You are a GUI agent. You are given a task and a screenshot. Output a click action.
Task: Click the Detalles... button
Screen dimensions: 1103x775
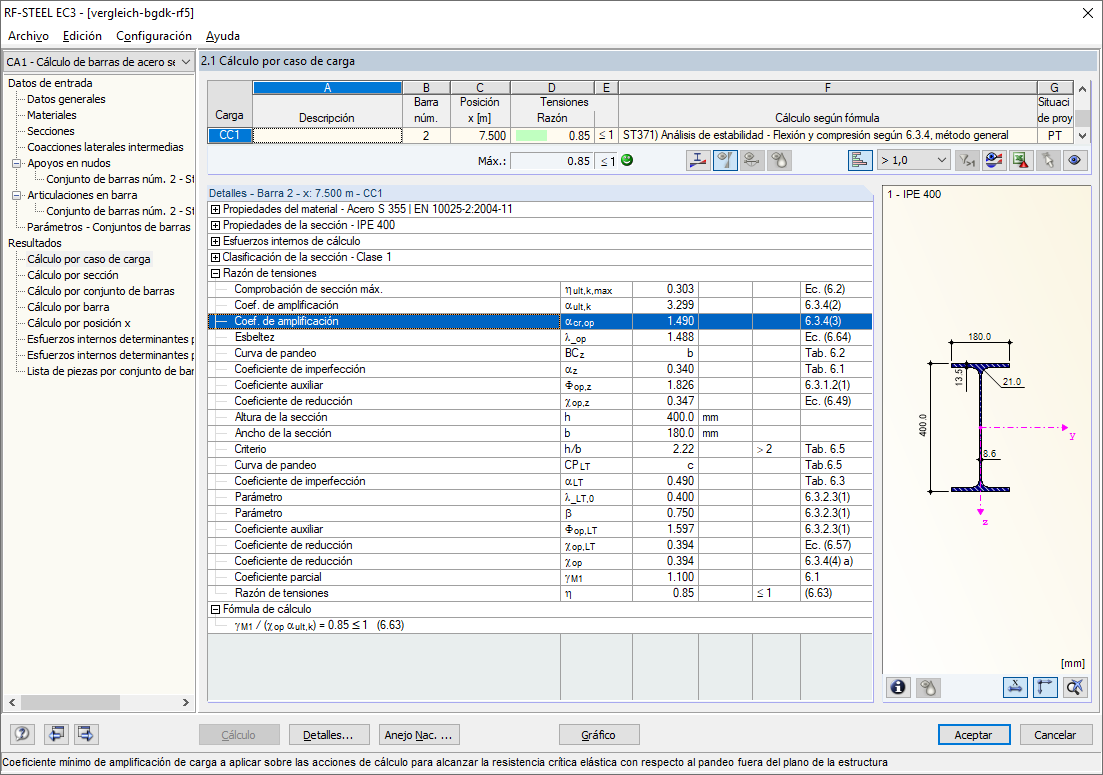(x=329, y=735)
